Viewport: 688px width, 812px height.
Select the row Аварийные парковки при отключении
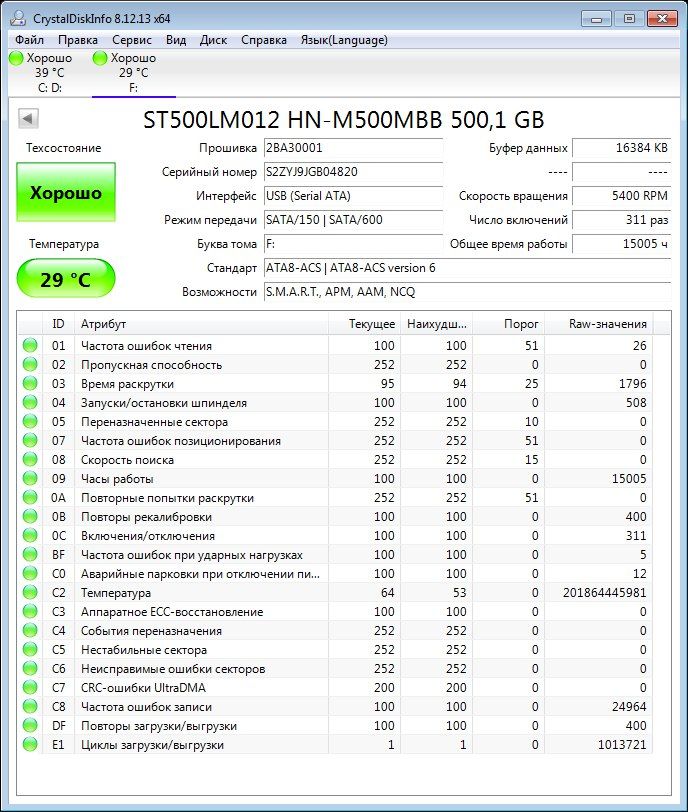pos(335,574)
